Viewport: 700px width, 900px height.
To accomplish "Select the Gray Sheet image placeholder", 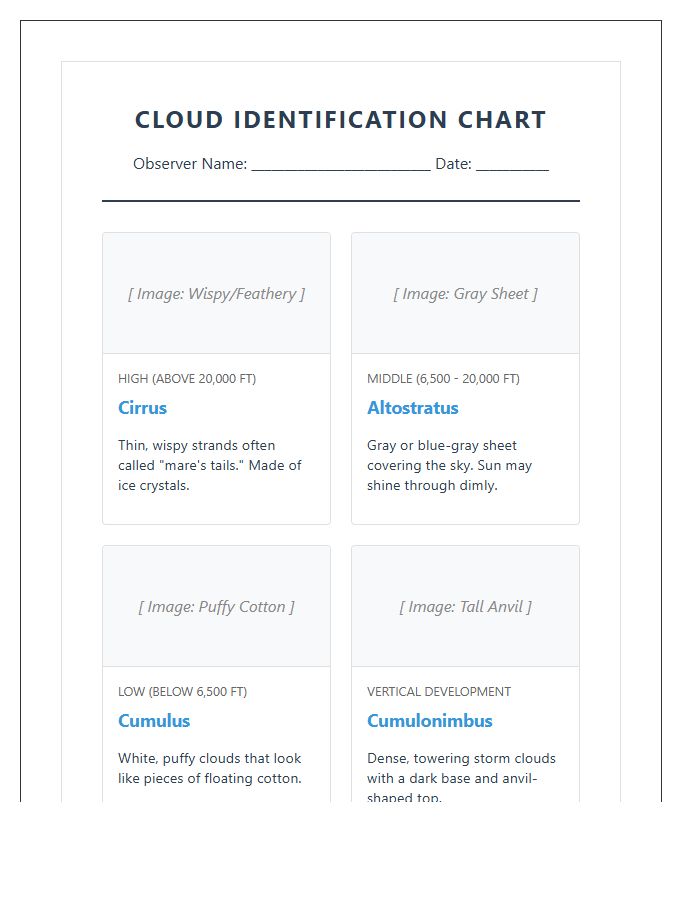I will click(465, 293).
